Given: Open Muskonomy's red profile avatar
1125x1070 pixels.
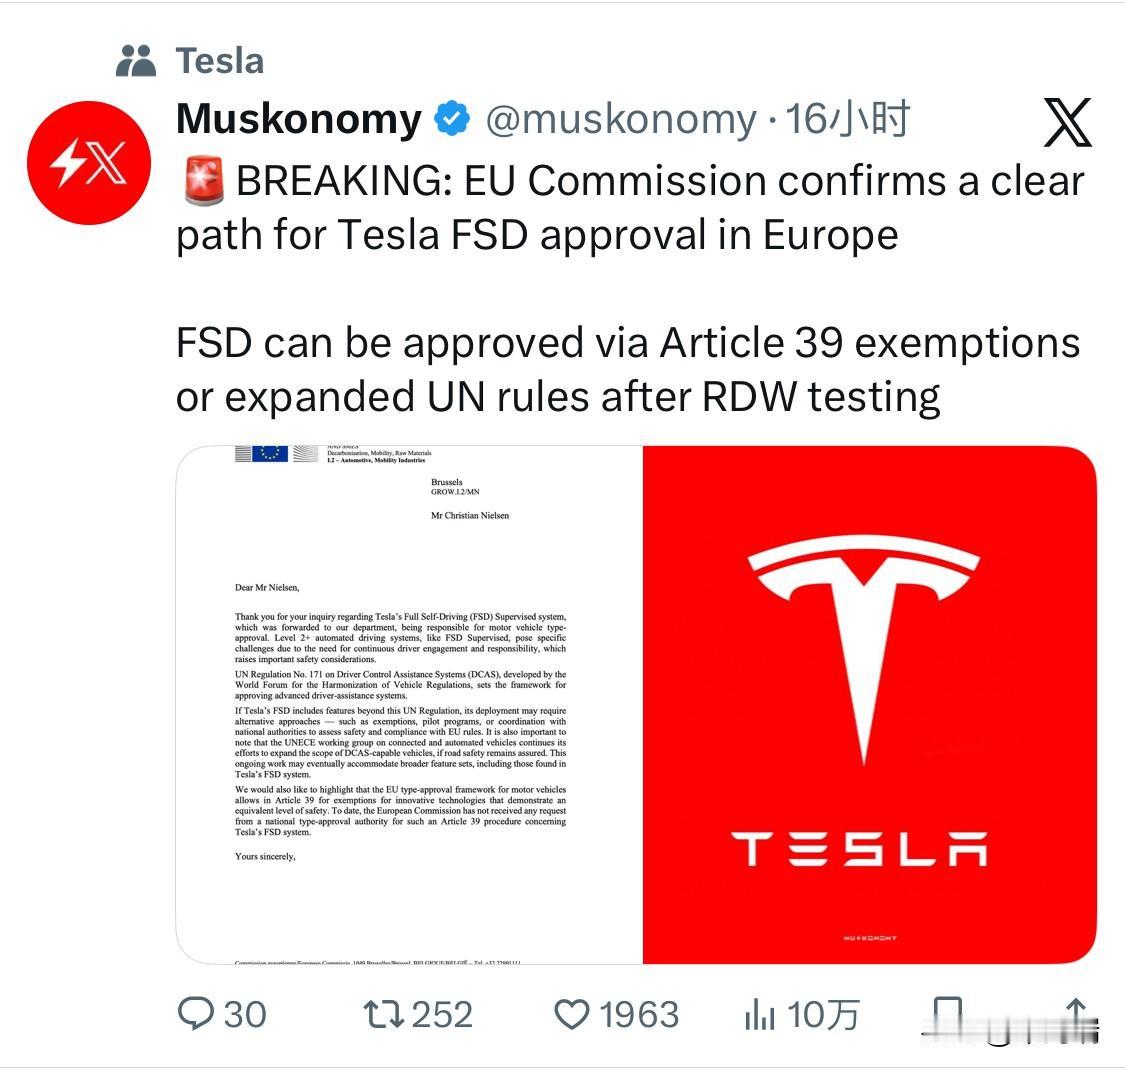Looking at the screenshot, I should (88, 163).
